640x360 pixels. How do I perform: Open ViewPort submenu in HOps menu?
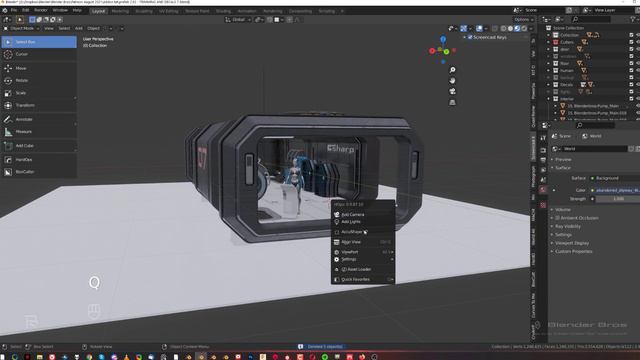click(362, 252)
